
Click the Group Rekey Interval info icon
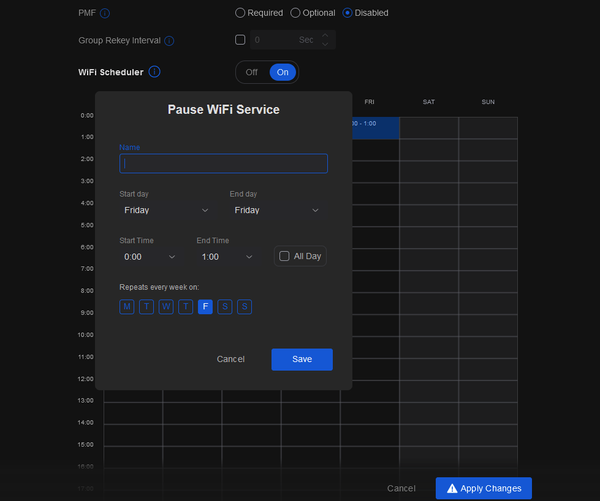coord(169,41)
